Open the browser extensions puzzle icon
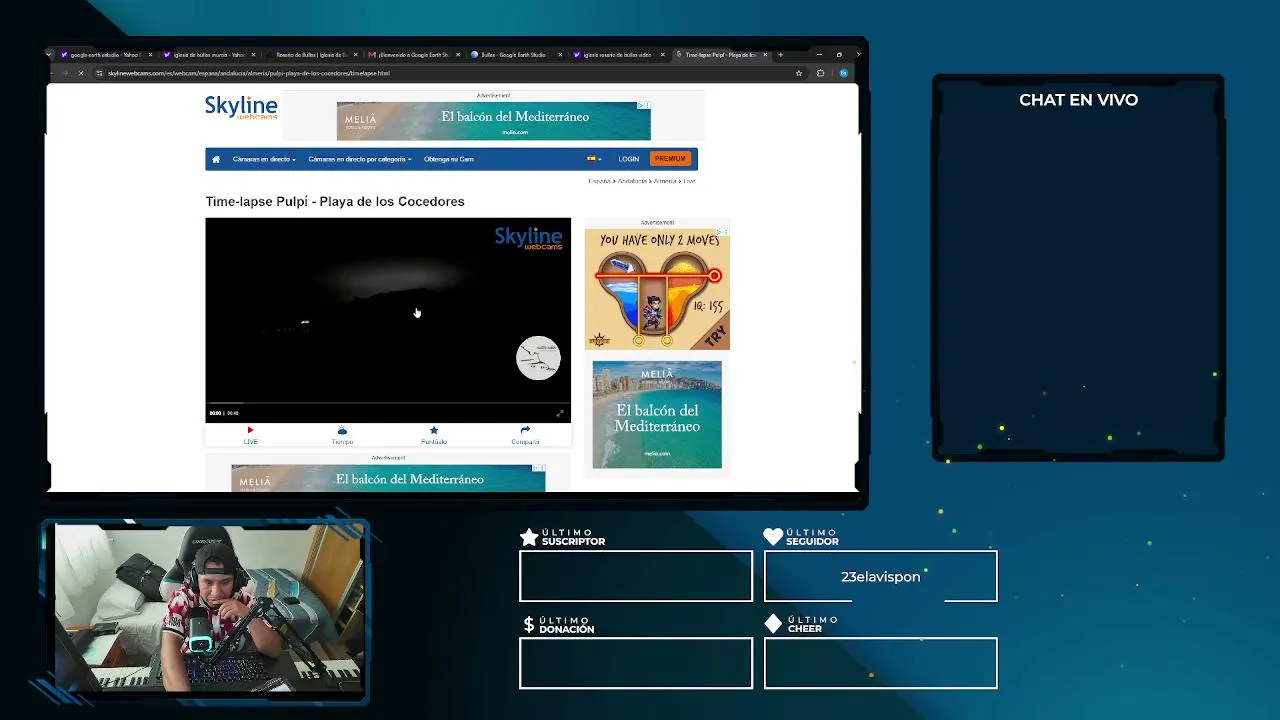The height and width of the screenshot is (720, 1280). [x=821, y=73]
